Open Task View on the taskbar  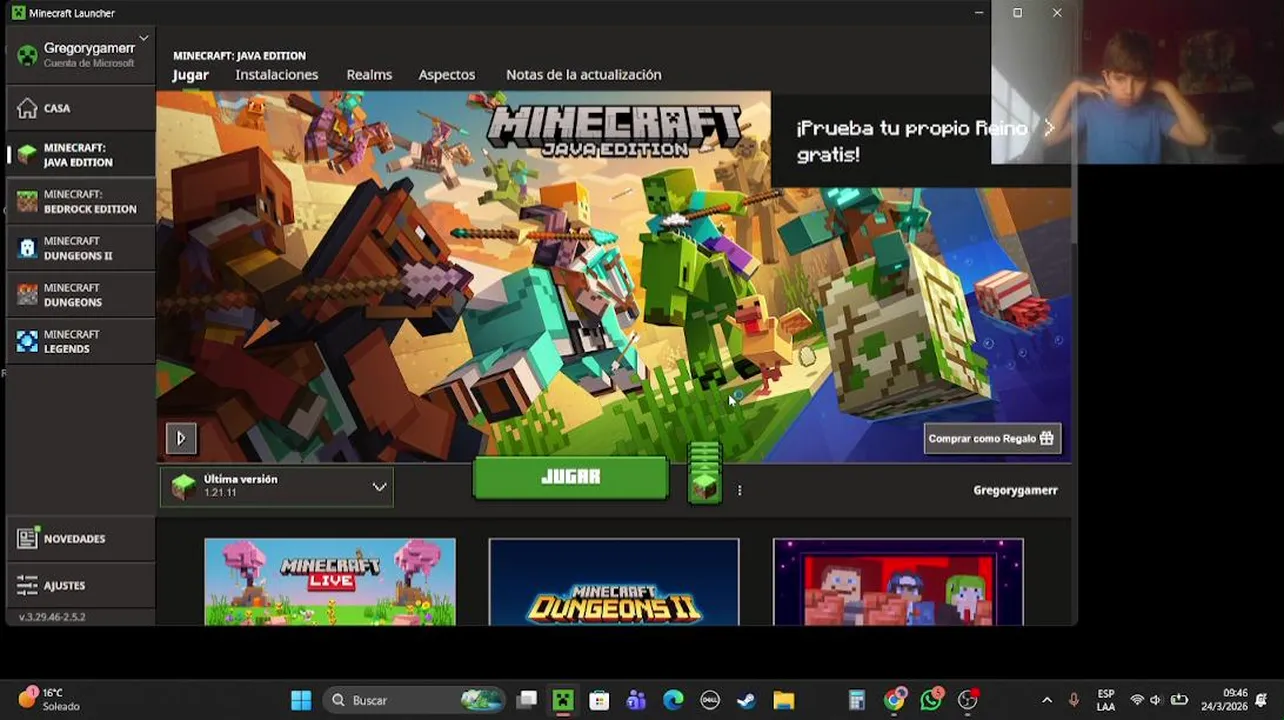(527, 700)
